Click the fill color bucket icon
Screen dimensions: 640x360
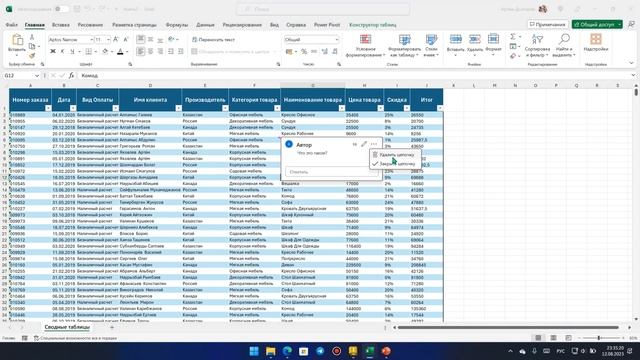tap(105, 51)
